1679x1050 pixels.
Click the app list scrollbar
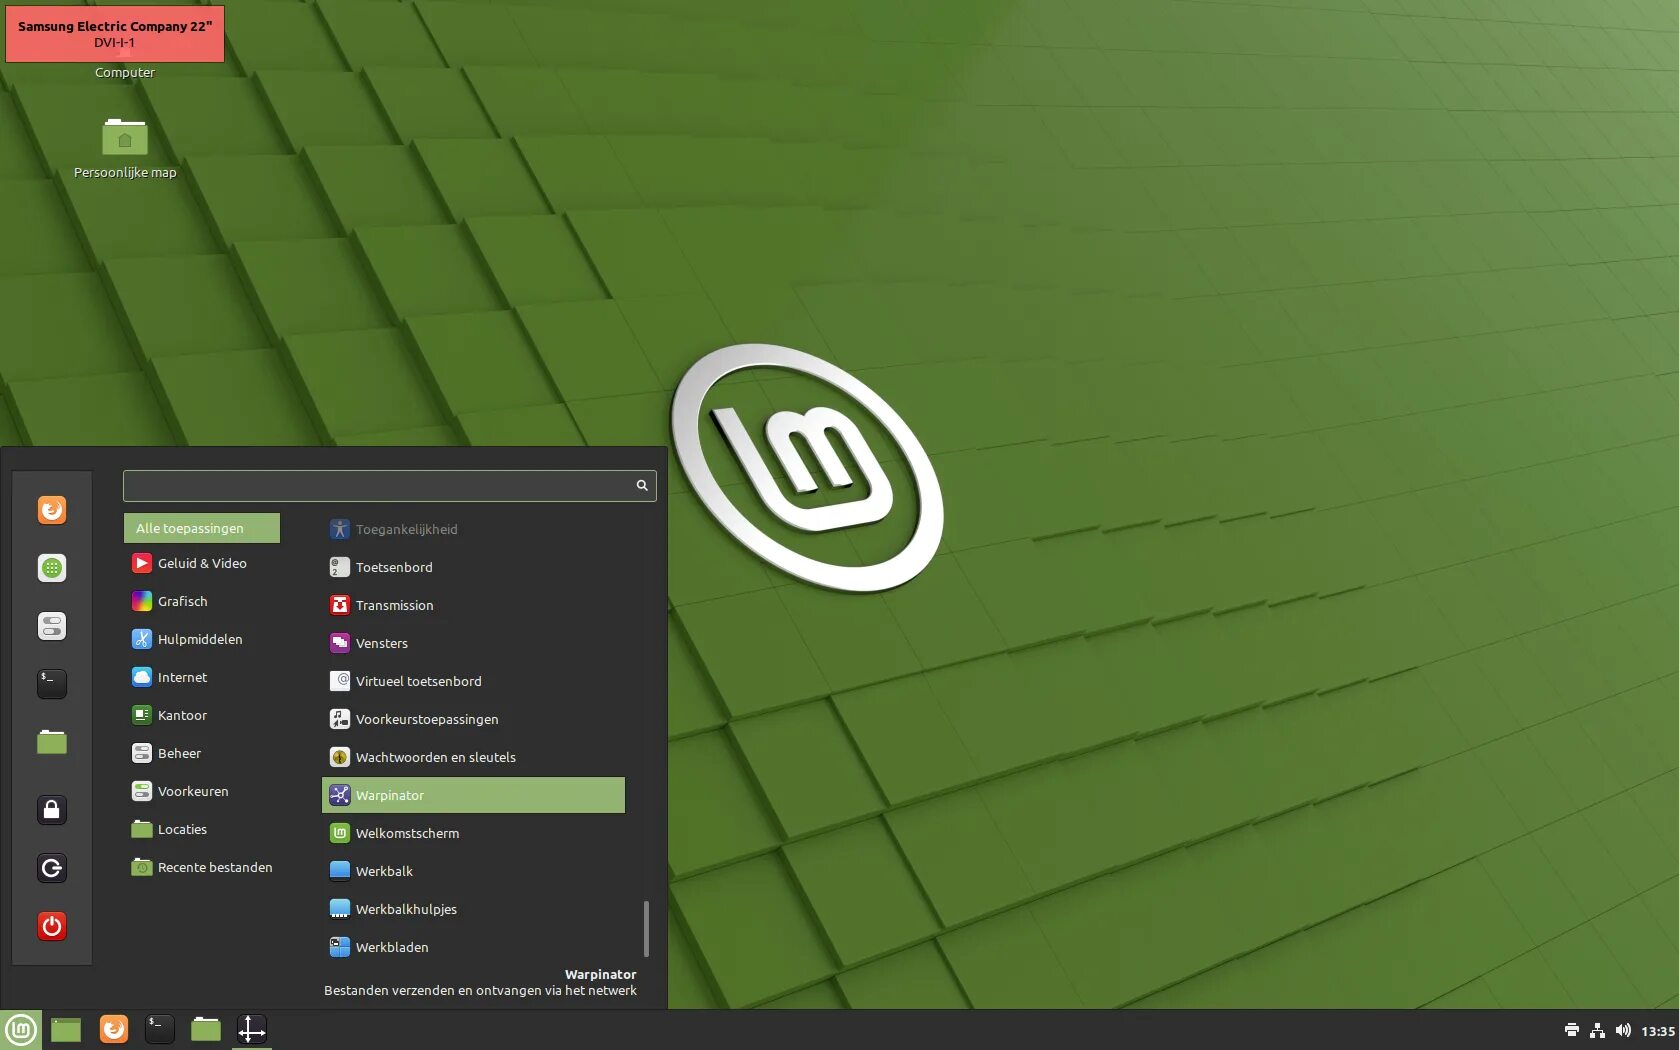pos(647,930)
